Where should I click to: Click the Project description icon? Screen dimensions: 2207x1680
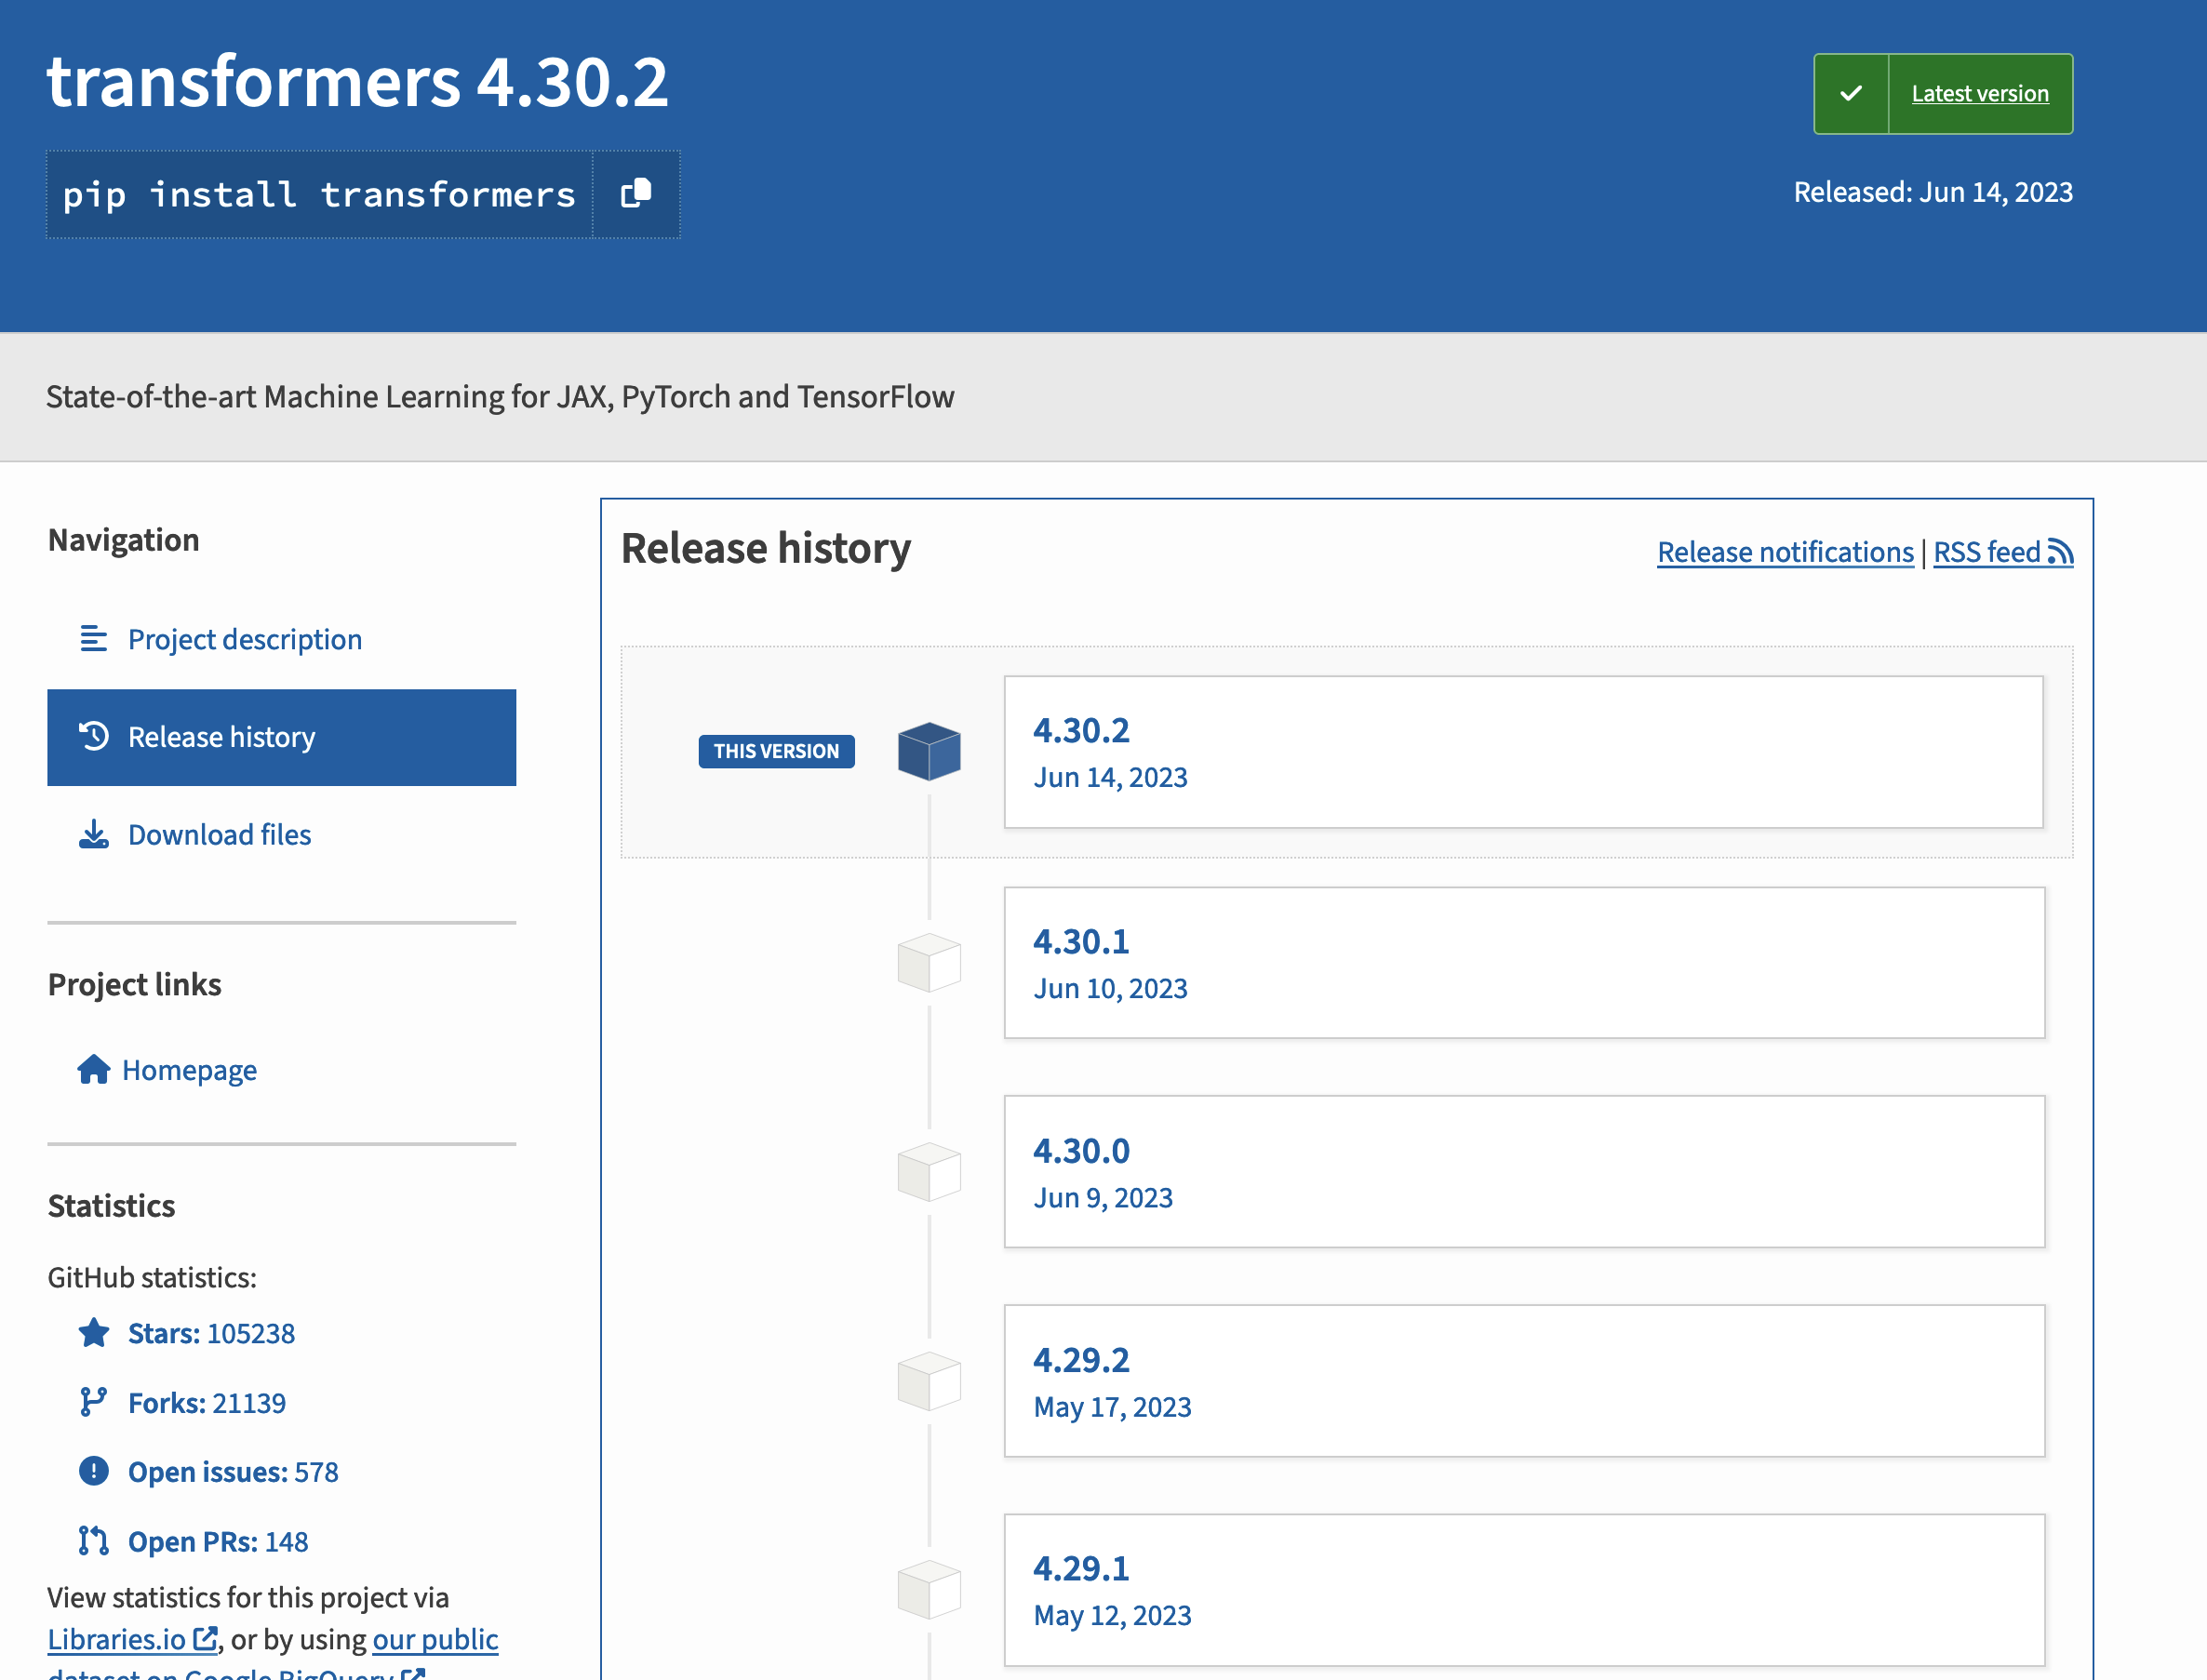tap(93, 639)
